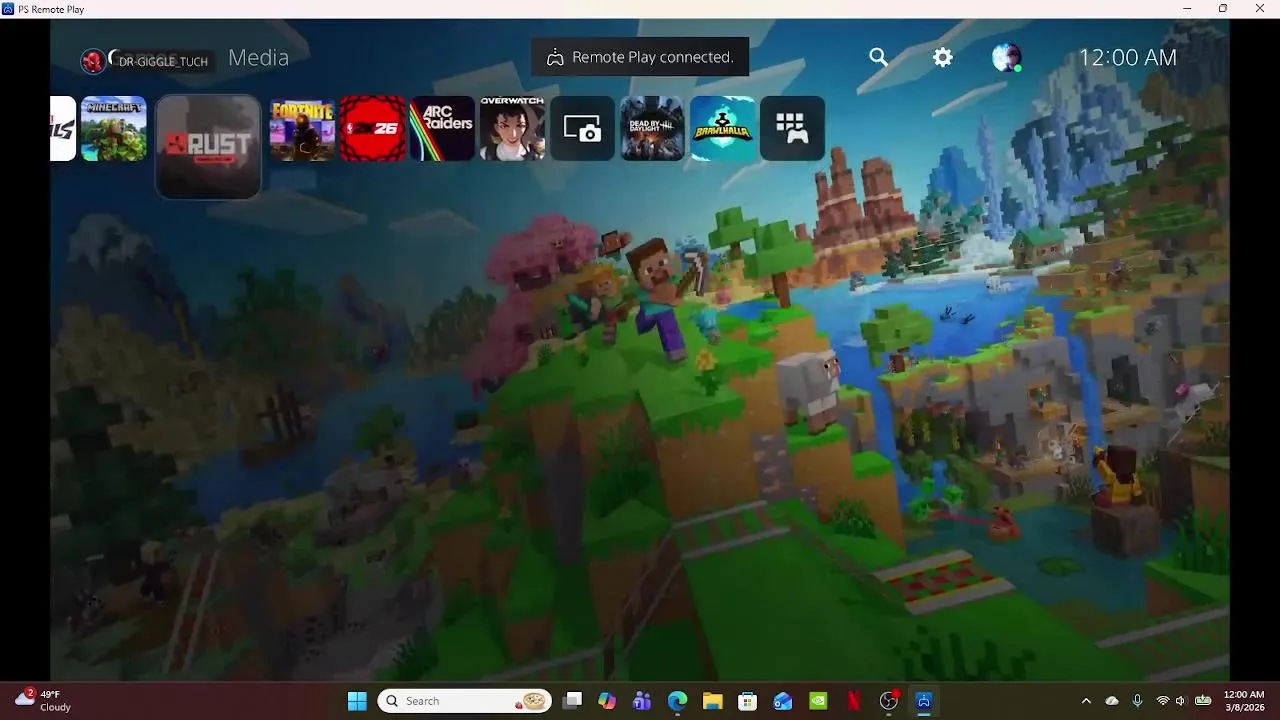Screen dimensions: 1280x720
Task: Open Wi-Fi network tray icon
Action: [x=1162, y=701]
